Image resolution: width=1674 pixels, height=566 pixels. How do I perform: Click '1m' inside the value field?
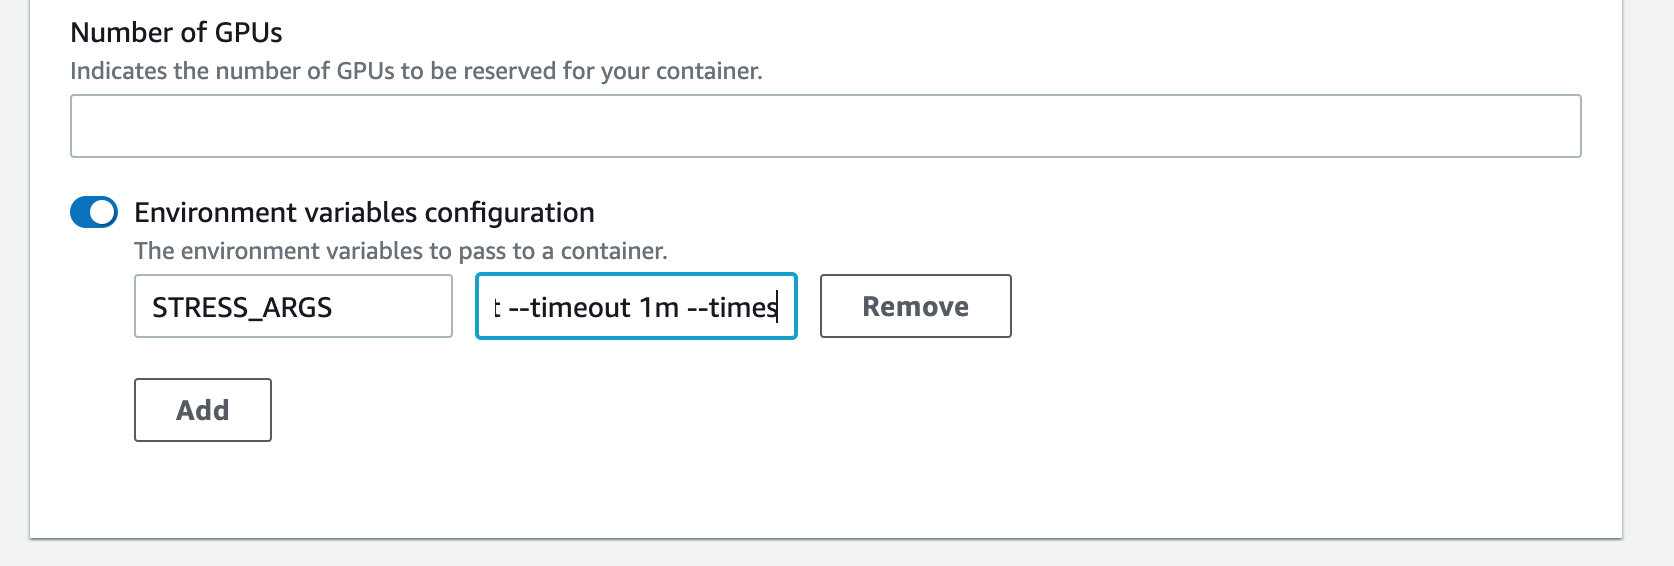pos(659,307)
